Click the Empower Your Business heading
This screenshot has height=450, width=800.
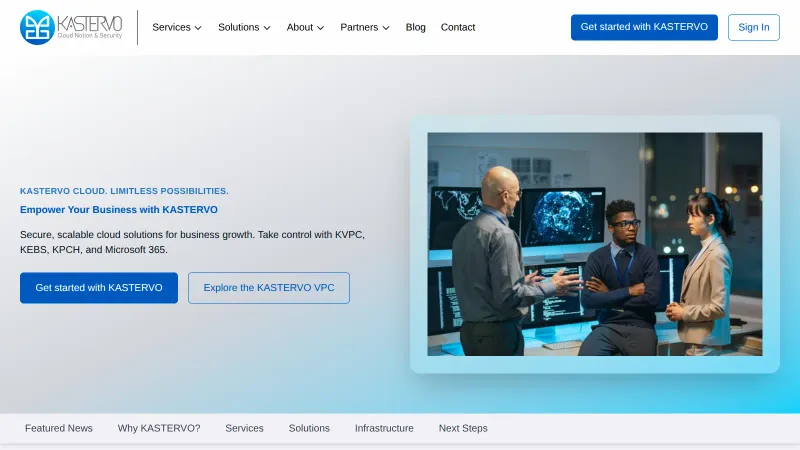[119, 210]
